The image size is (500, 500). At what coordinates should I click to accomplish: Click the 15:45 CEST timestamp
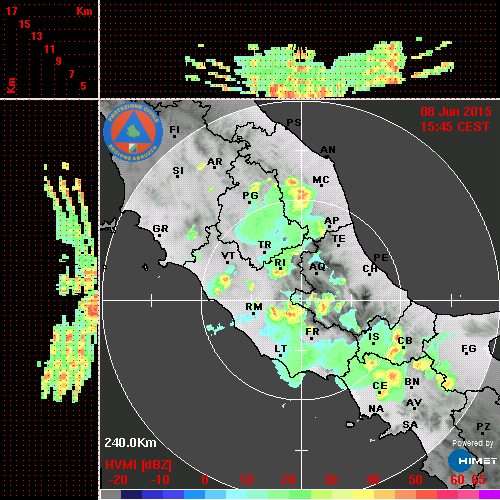pos(455,127)
